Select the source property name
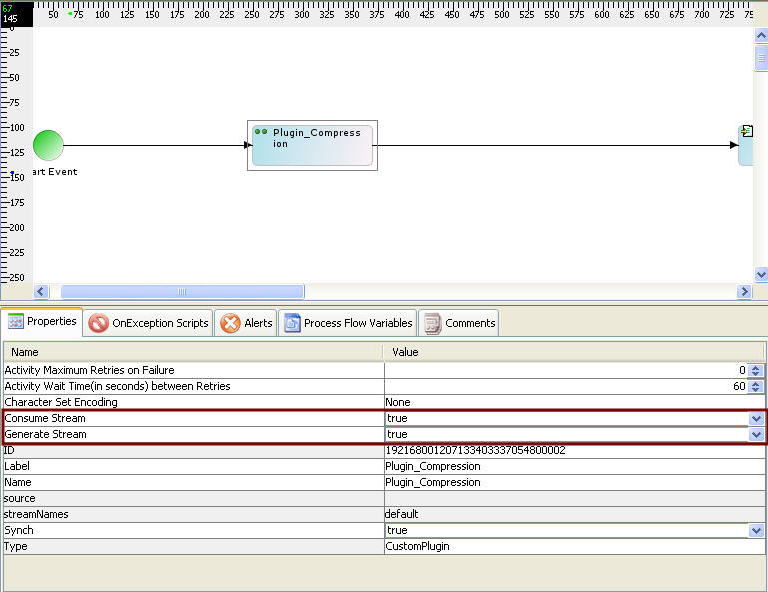 pyautogui.click(x=20, y=498)
